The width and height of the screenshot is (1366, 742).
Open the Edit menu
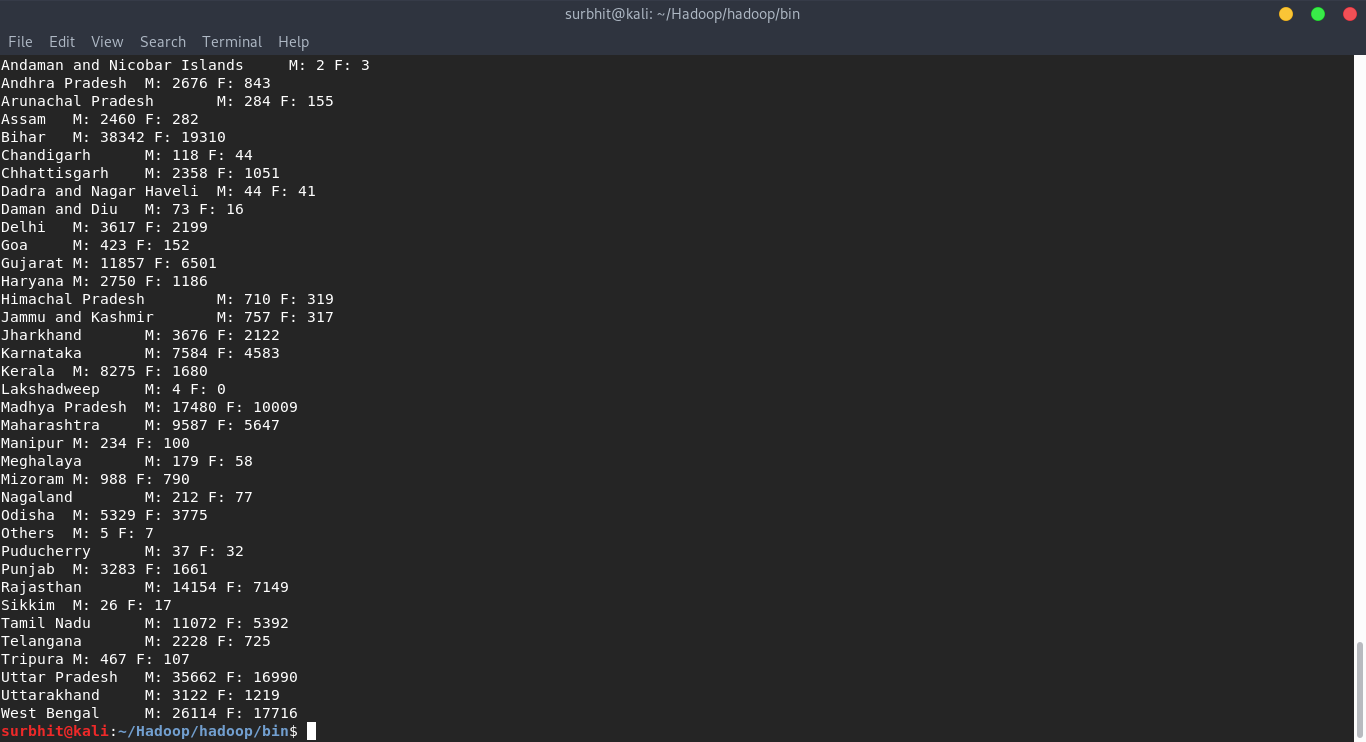pyautogui.click(x=62, y=42)
